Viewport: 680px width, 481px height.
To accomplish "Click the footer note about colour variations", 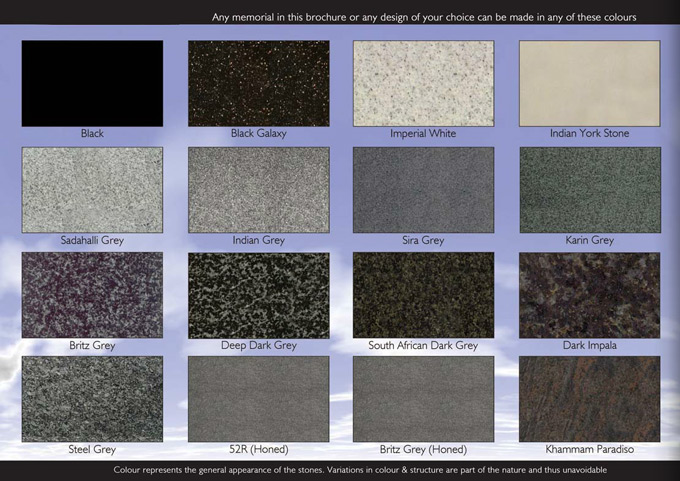I will 360,470.
